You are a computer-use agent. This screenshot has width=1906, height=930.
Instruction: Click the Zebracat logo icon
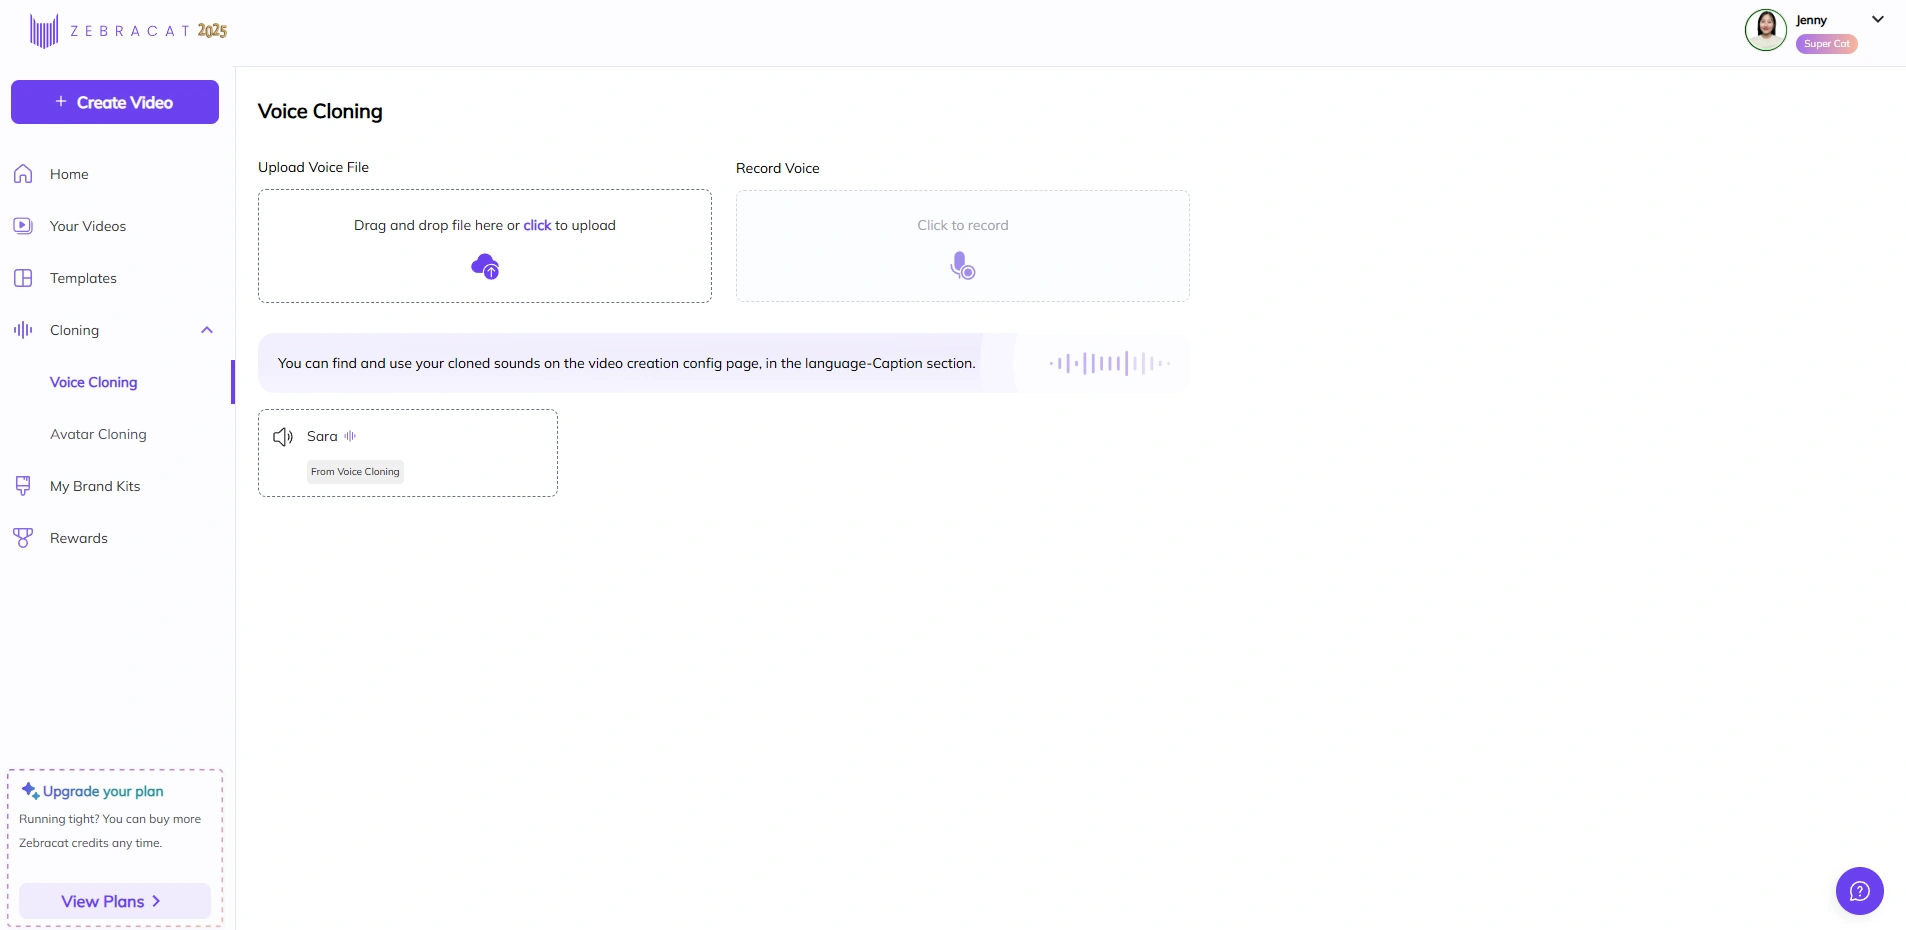tap(44, 31)
